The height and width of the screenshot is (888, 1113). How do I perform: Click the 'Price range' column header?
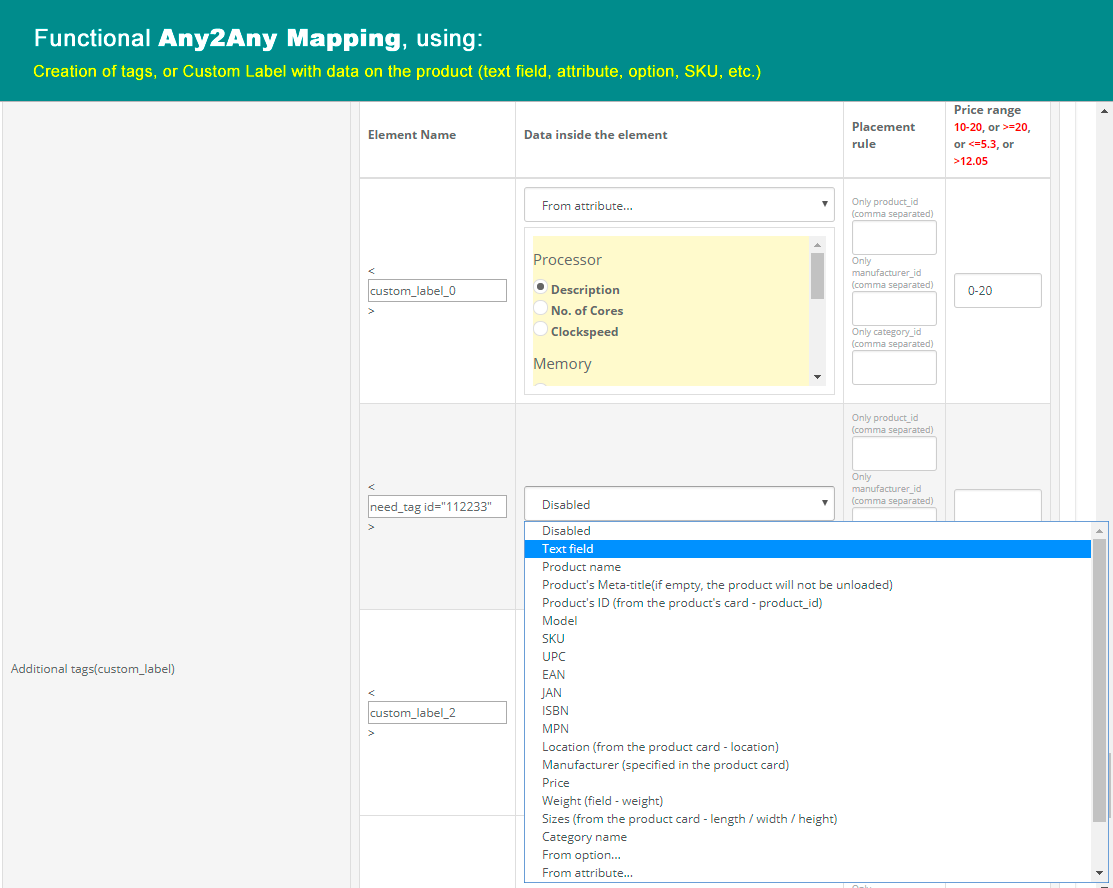[x=987, y=110]
